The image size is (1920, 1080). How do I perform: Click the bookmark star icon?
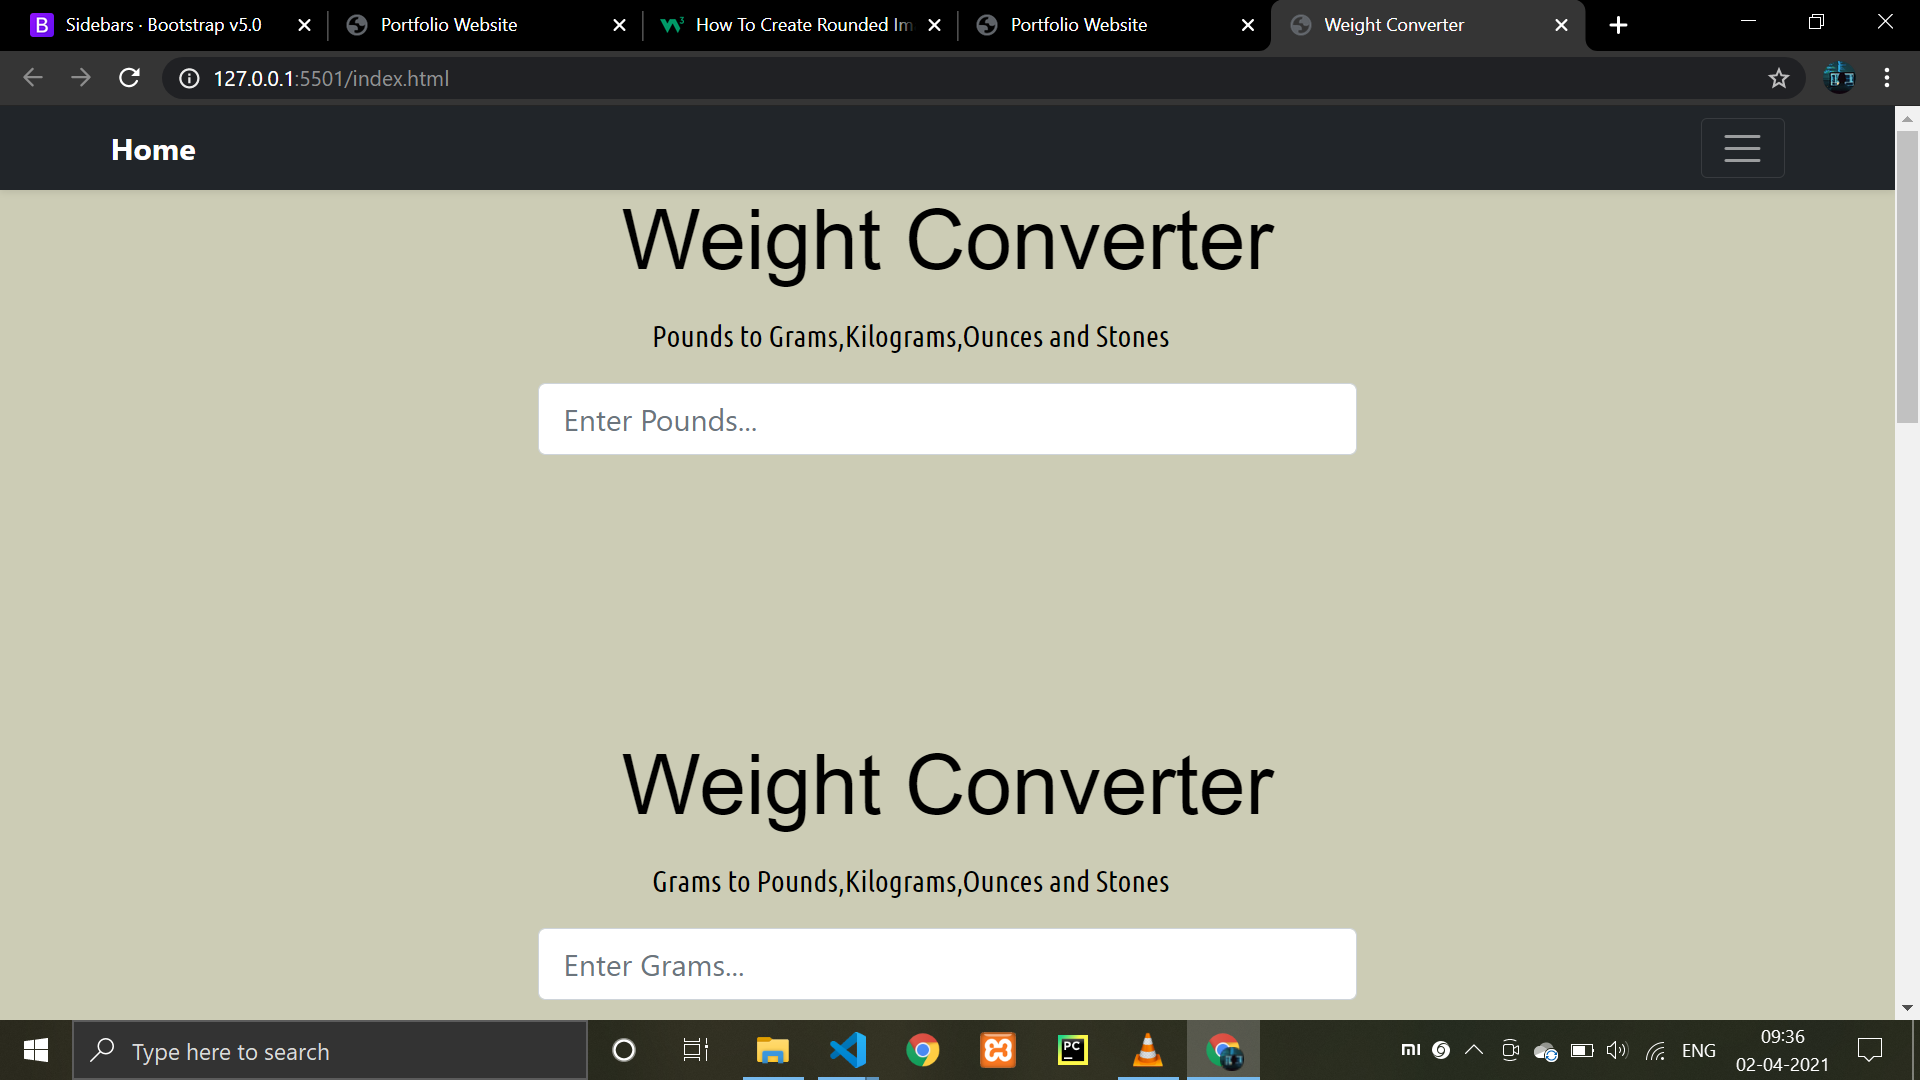1779,78
